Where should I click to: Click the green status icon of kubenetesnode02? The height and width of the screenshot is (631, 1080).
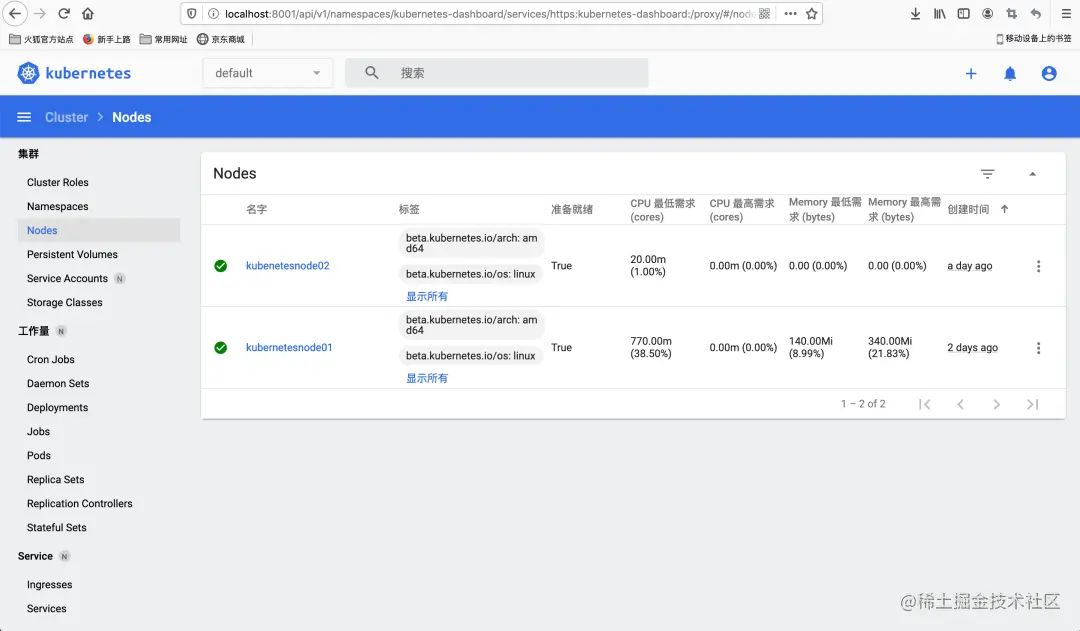220,266
